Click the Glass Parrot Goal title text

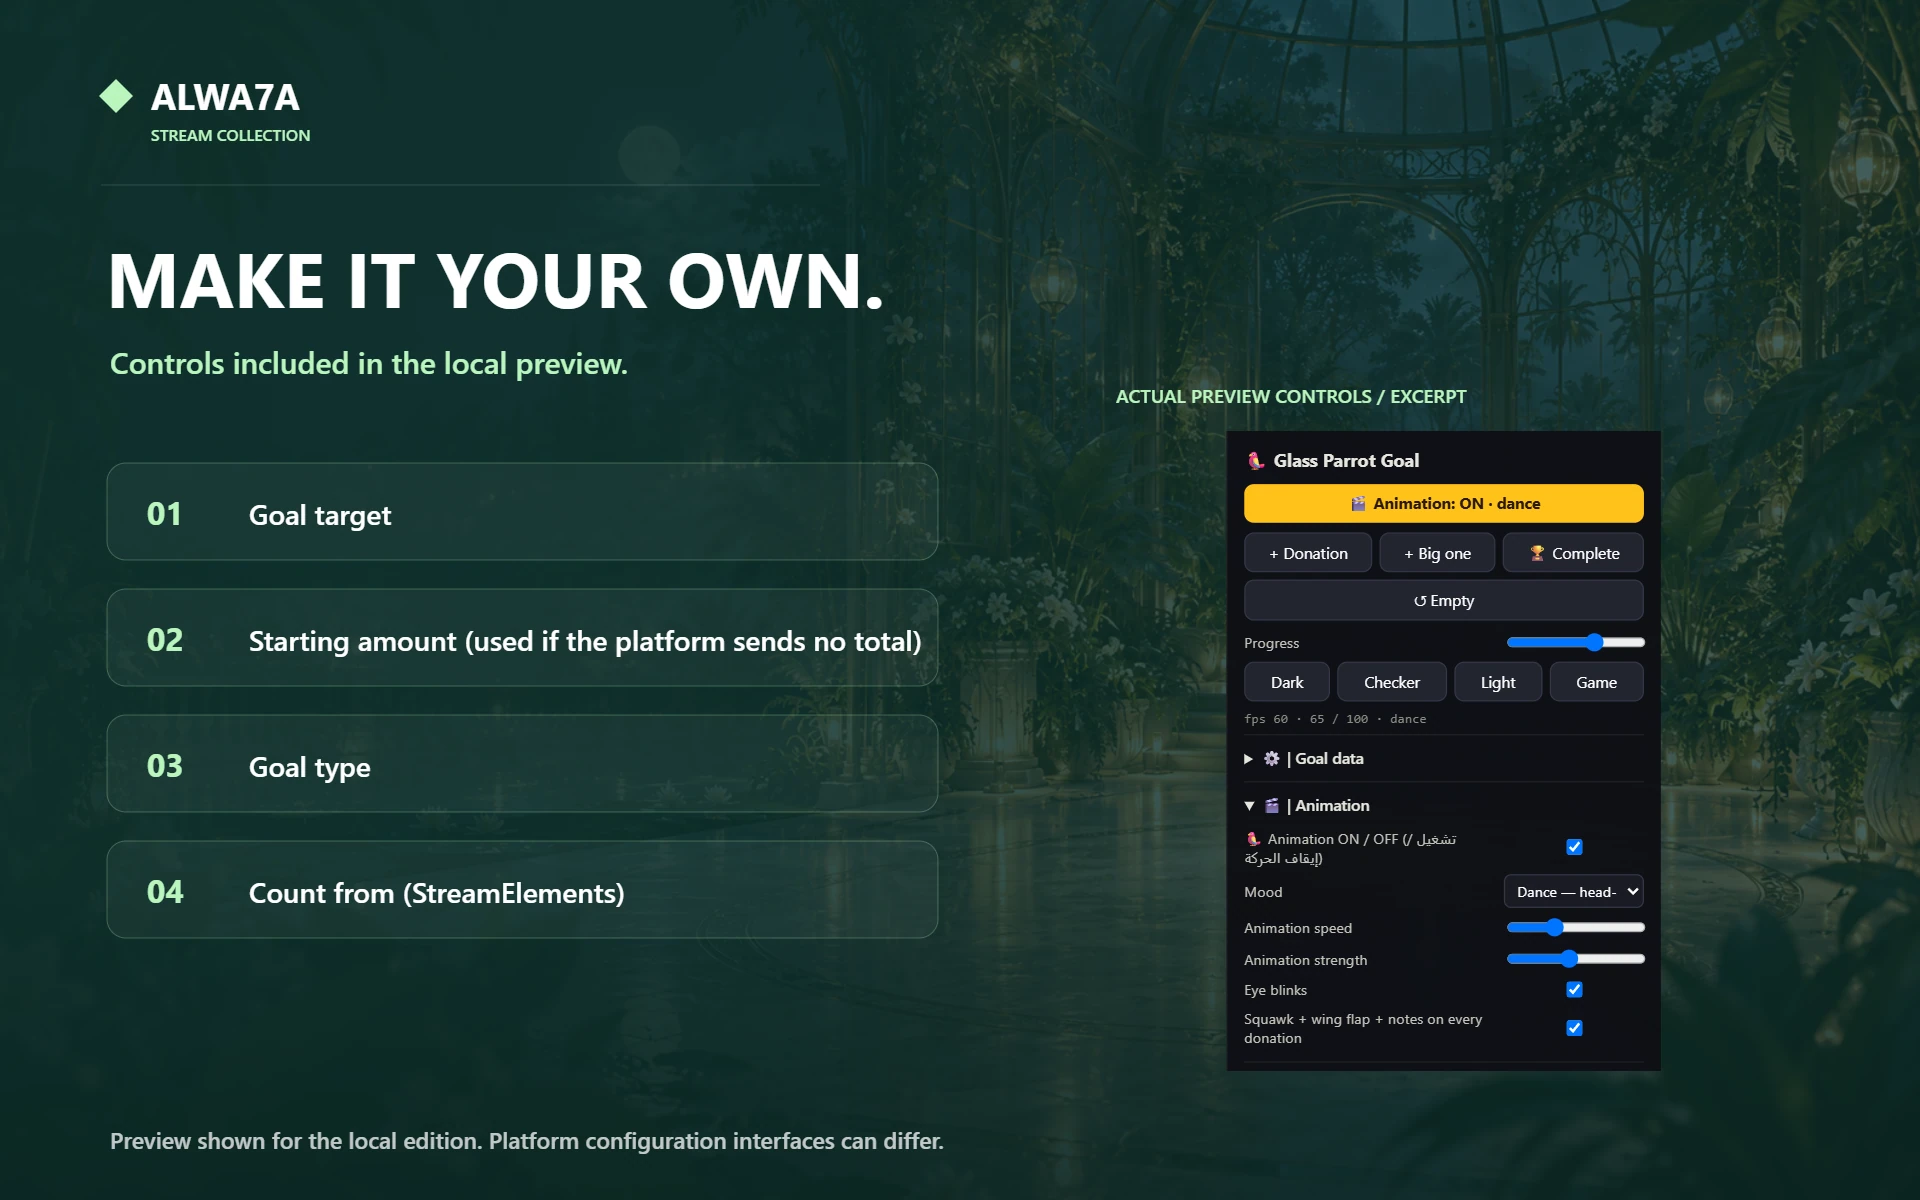pyautogui.click(x=1346, y=461)
